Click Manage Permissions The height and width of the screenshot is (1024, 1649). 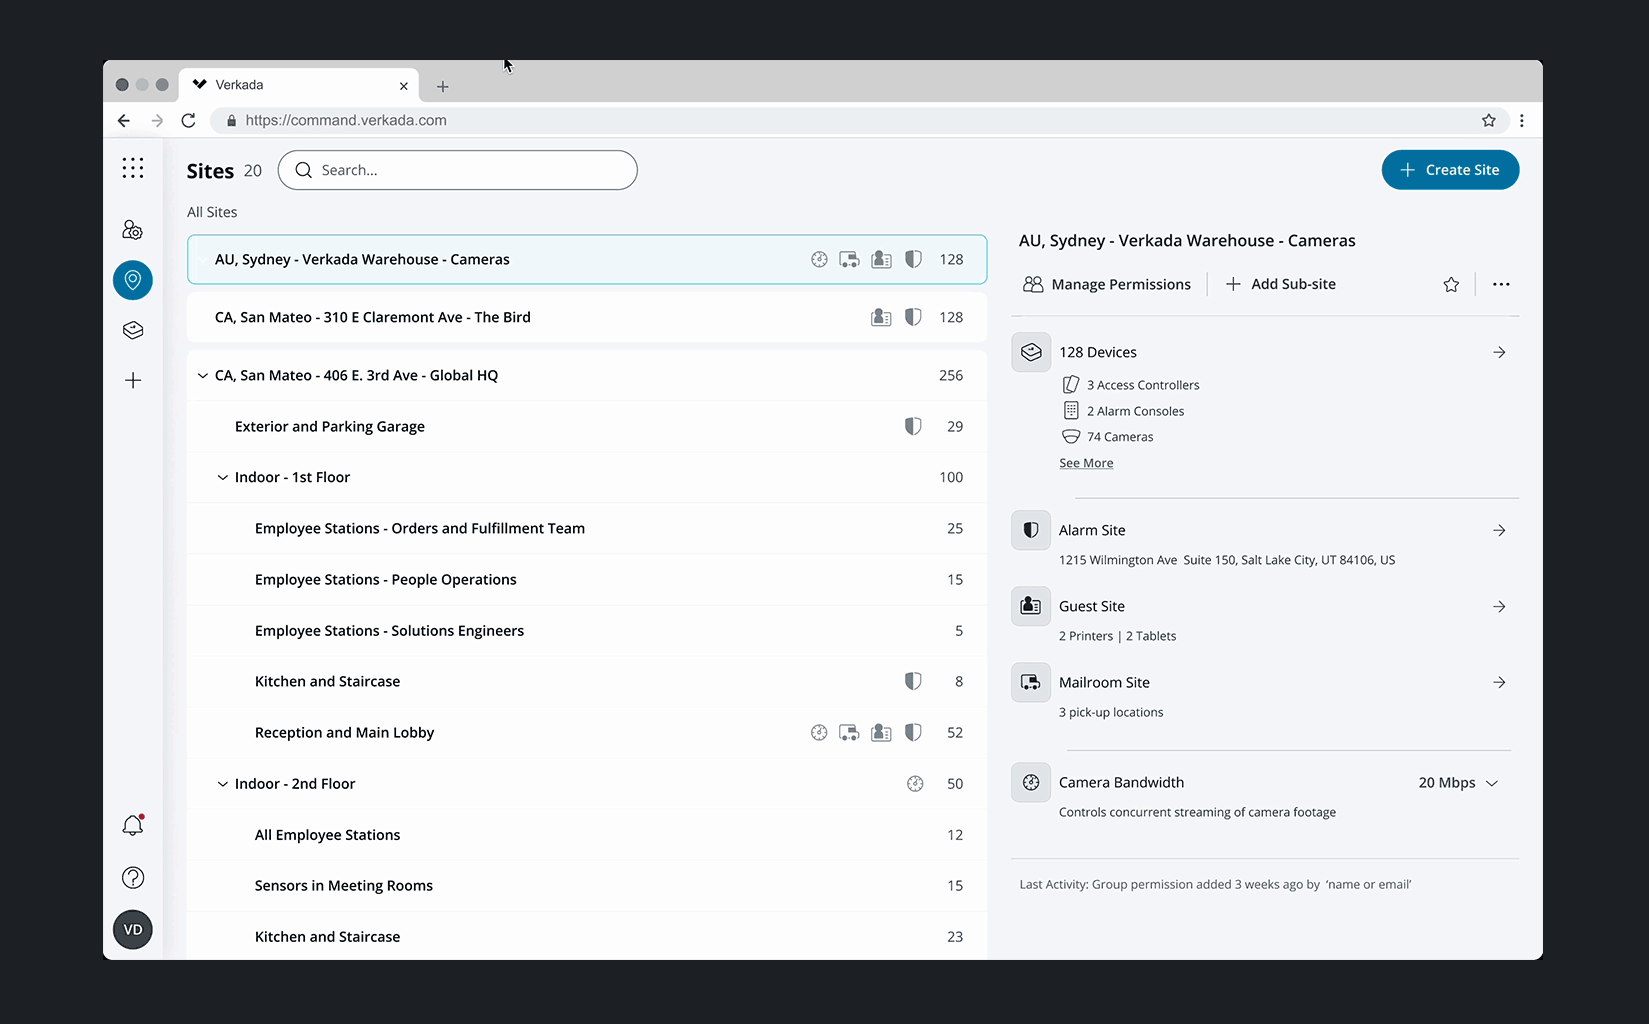tap(1106, 284)
